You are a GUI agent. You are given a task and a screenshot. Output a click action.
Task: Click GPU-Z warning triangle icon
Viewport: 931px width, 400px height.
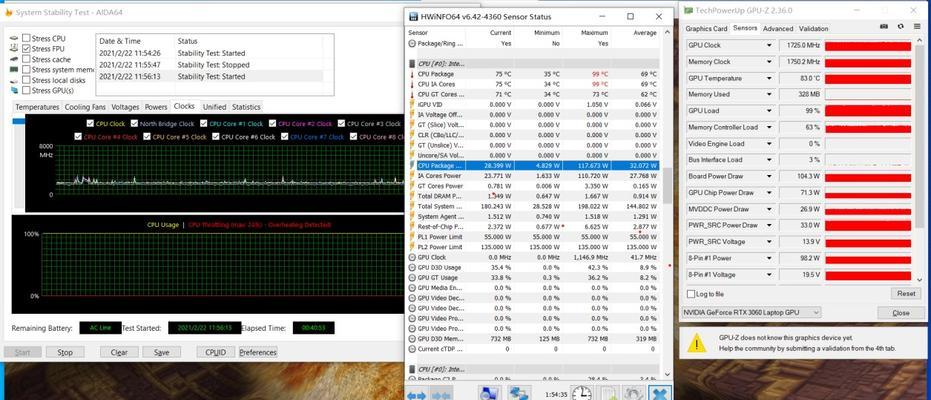[696, 342]
